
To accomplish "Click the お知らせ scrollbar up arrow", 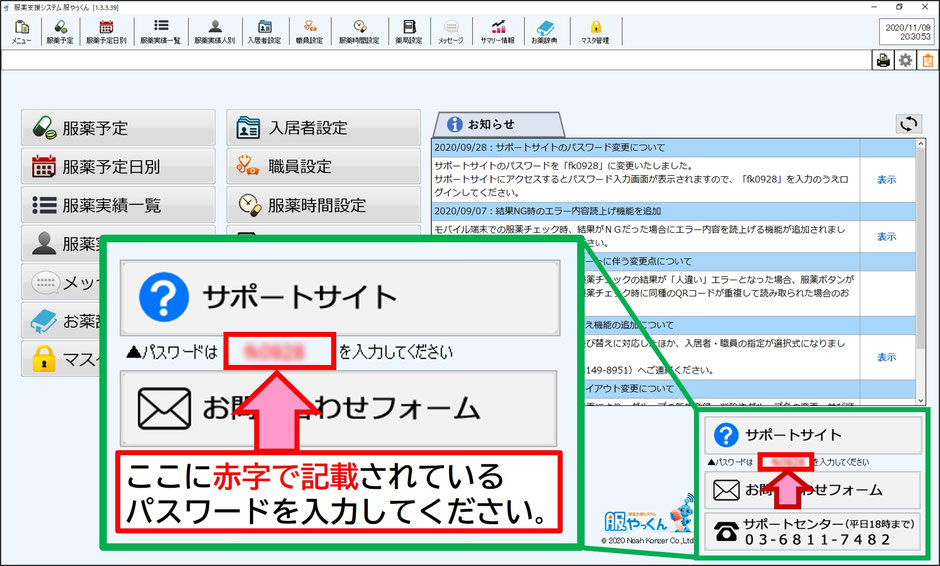I will 921,144.
